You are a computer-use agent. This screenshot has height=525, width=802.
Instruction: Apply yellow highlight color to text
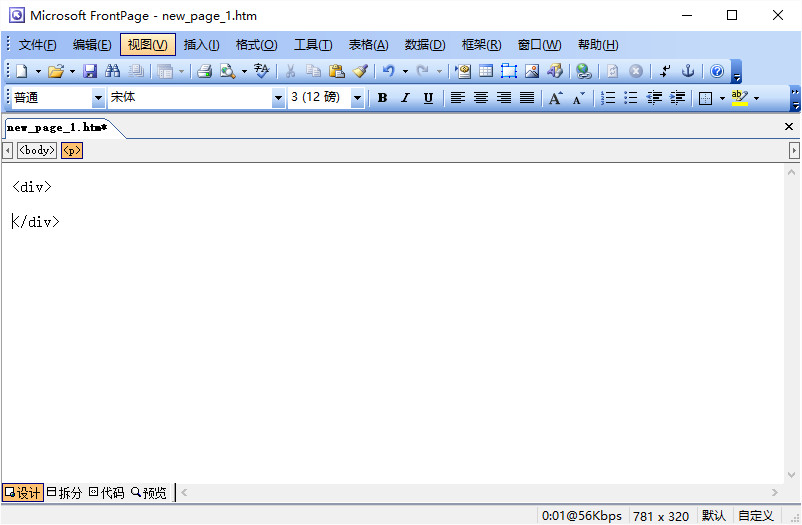click(740, 98)
